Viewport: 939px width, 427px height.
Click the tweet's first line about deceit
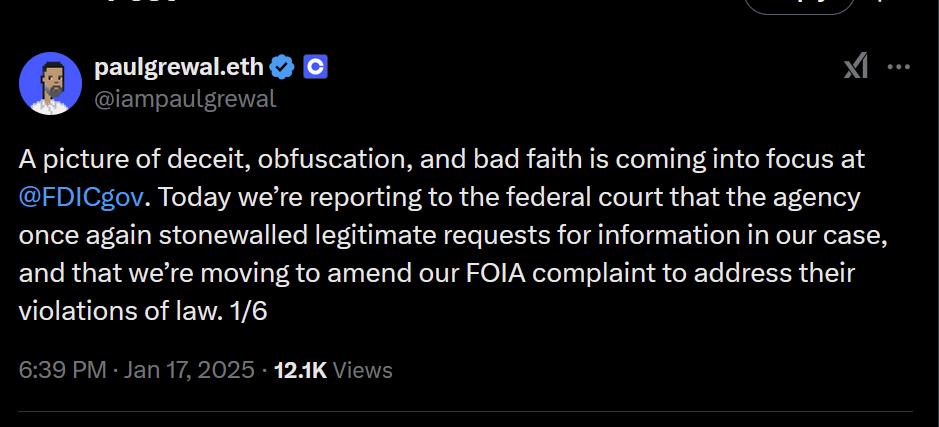[x=440, y=158]
